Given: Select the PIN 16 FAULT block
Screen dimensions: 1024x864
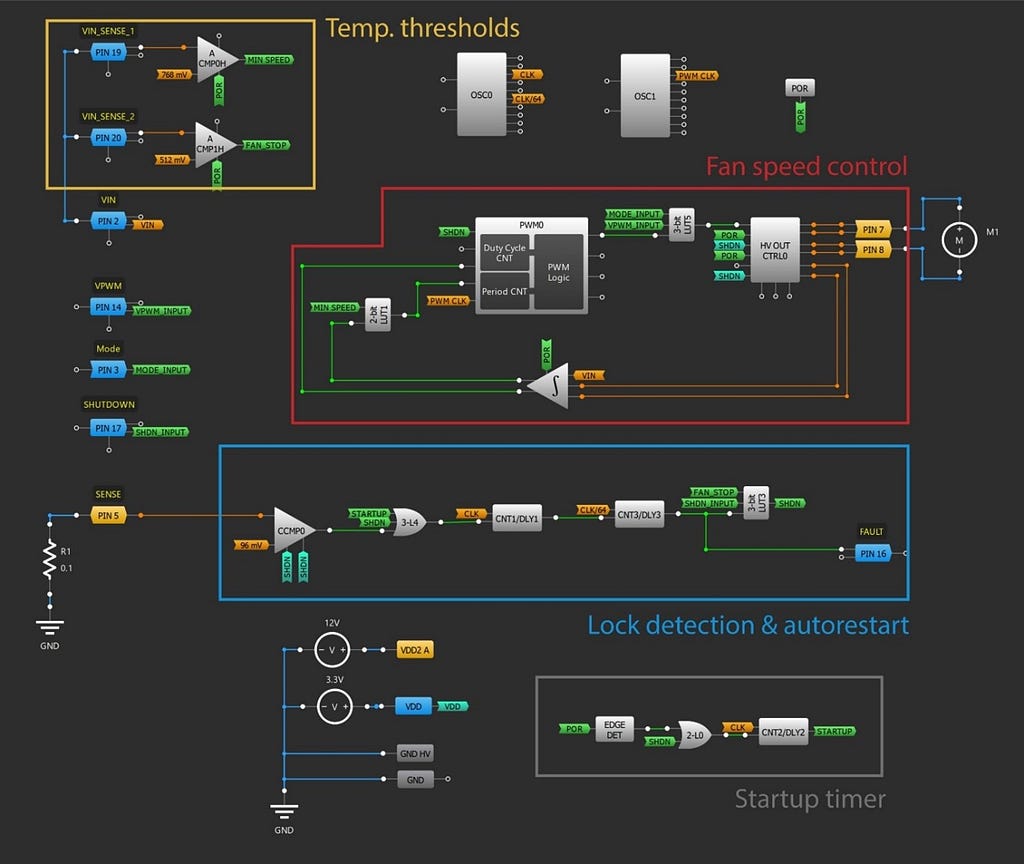Looking at the screenshot, I should point(873,554).
